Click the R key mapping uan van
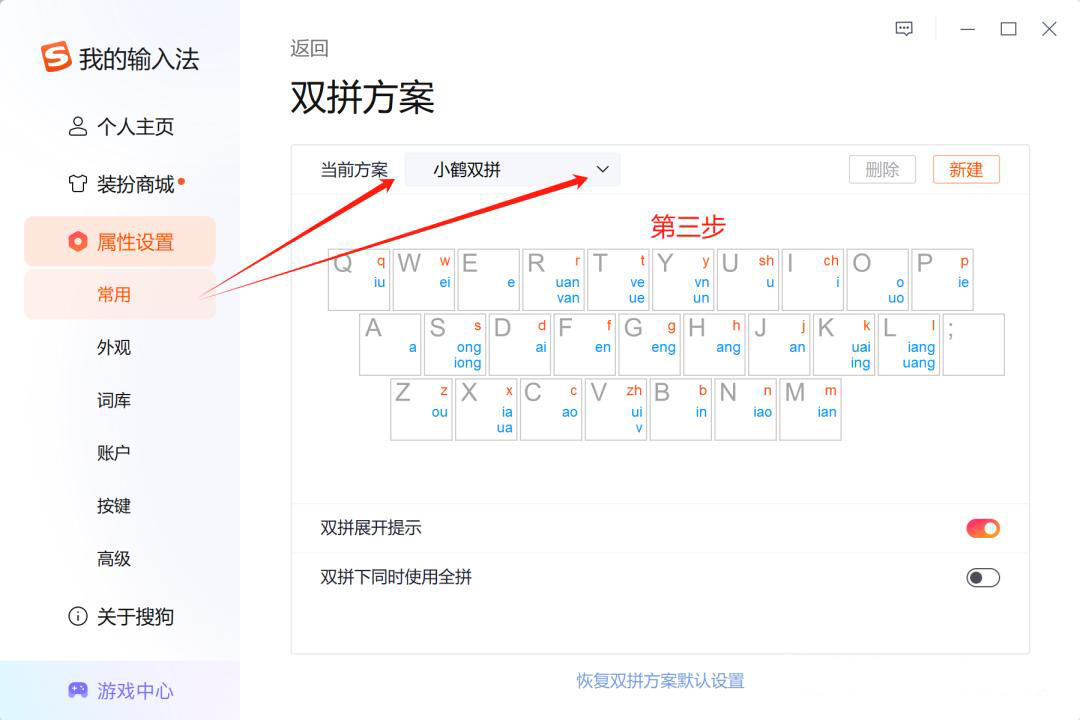 pos(553,280)
